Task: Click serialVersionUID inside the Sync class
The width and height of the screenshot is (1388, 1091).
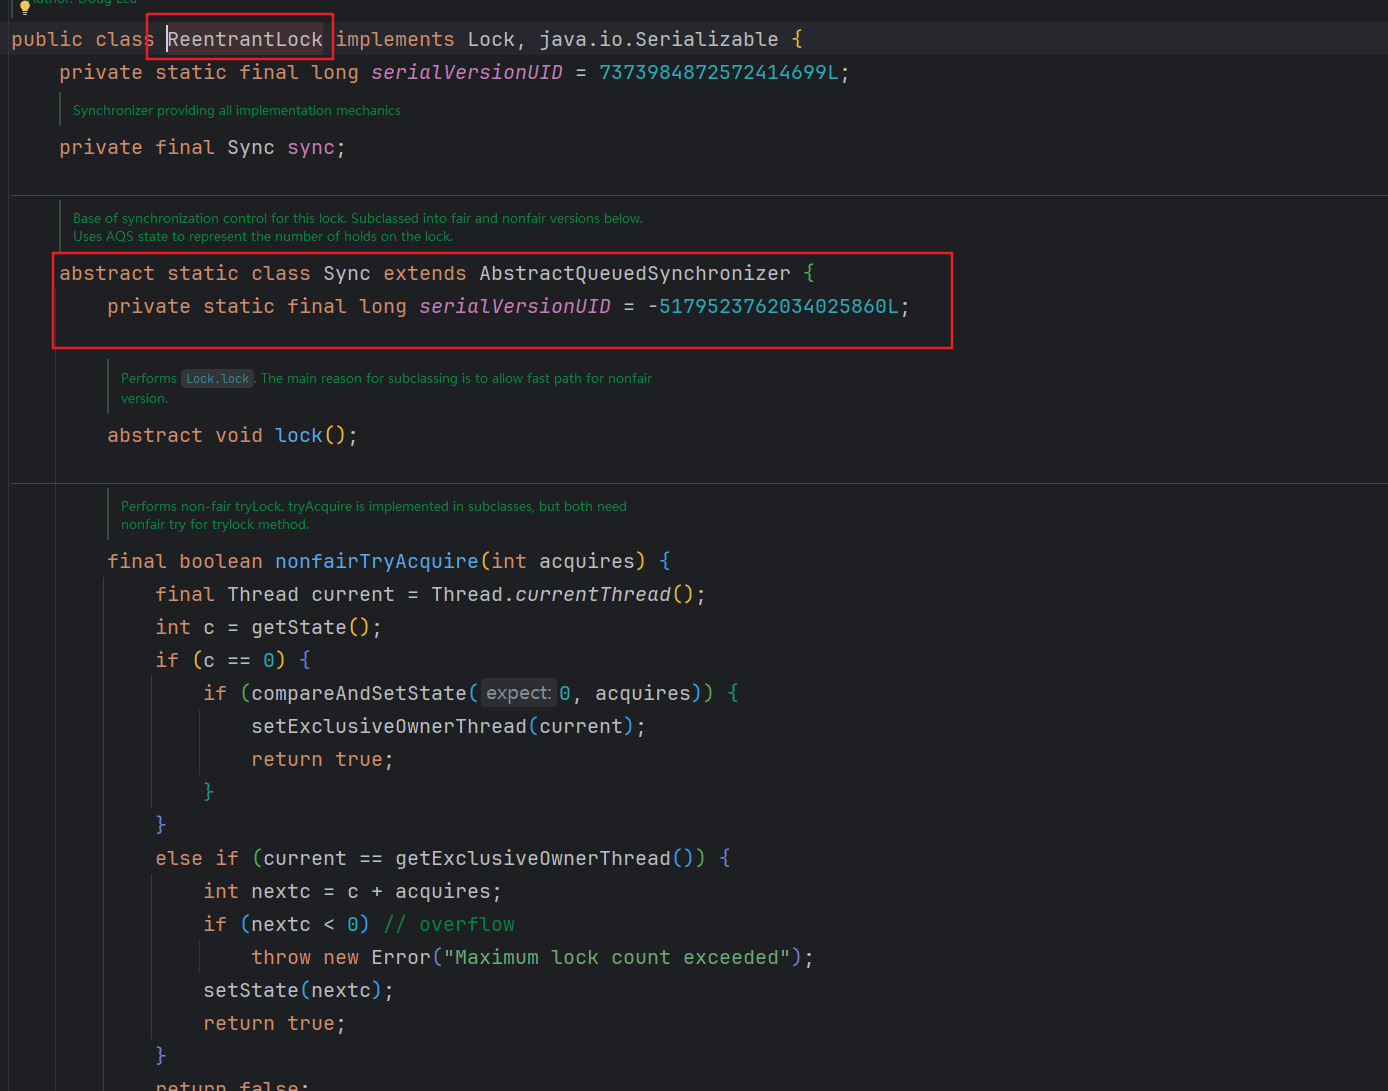Action: tap(514, 307)
